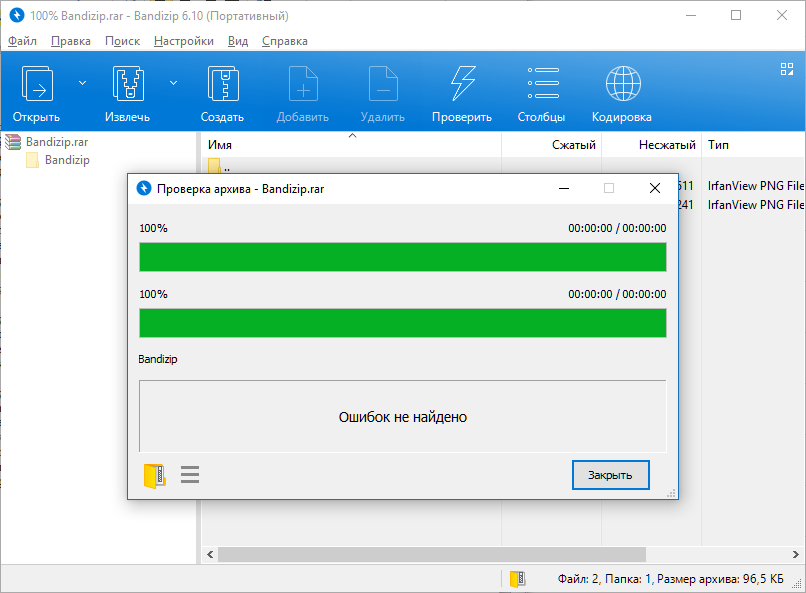This screenshot has width=806, height=593.
Task: Click the 'Ошибок не найдено' result message
Action: 403,417
